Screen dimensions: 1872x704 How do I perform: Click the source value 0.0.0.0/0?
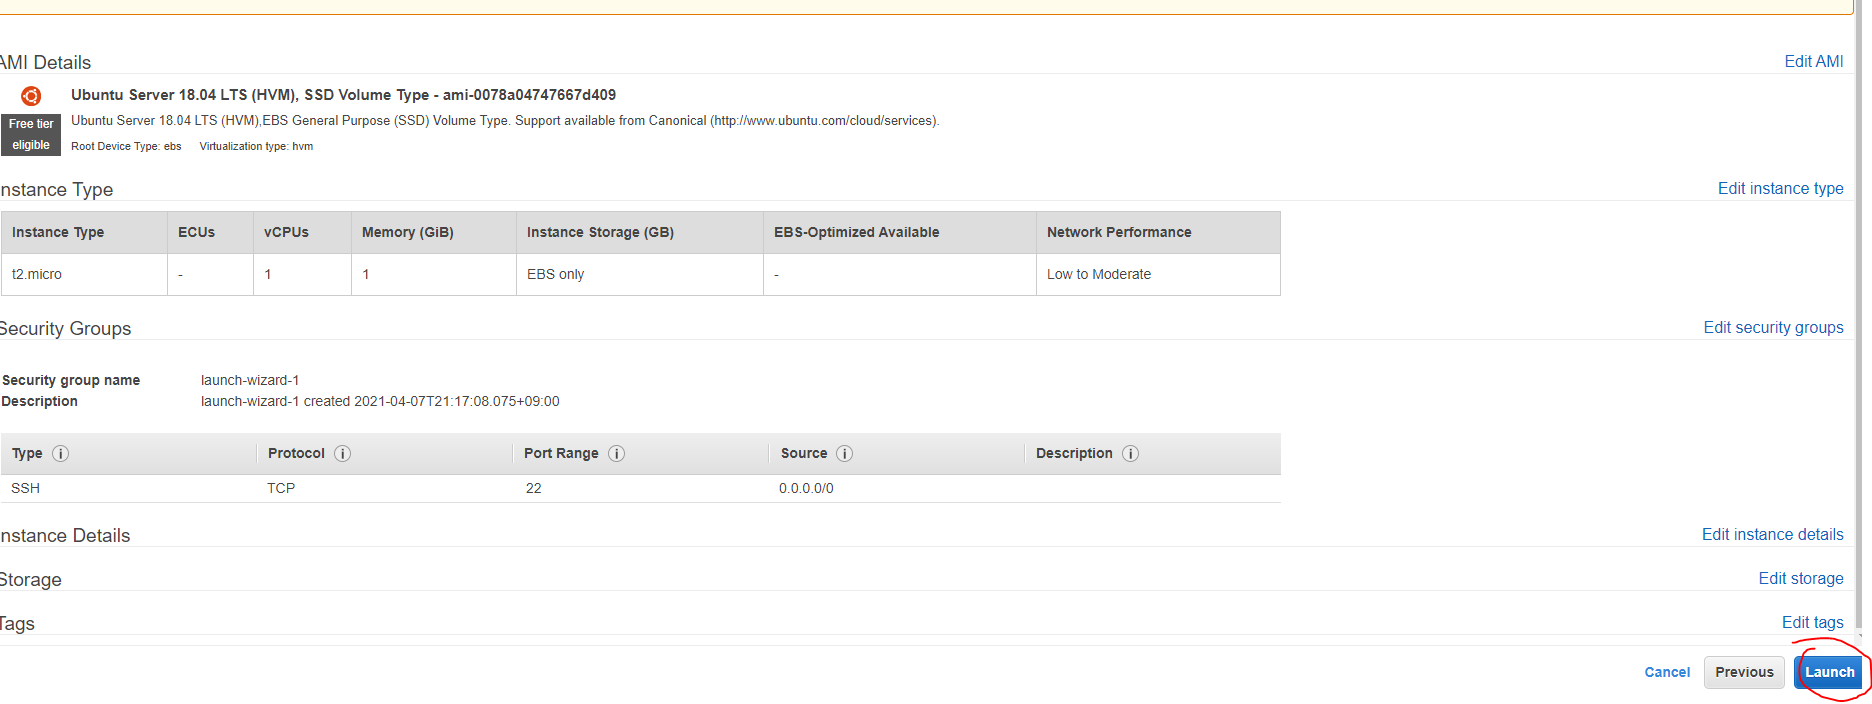point(806,488)
